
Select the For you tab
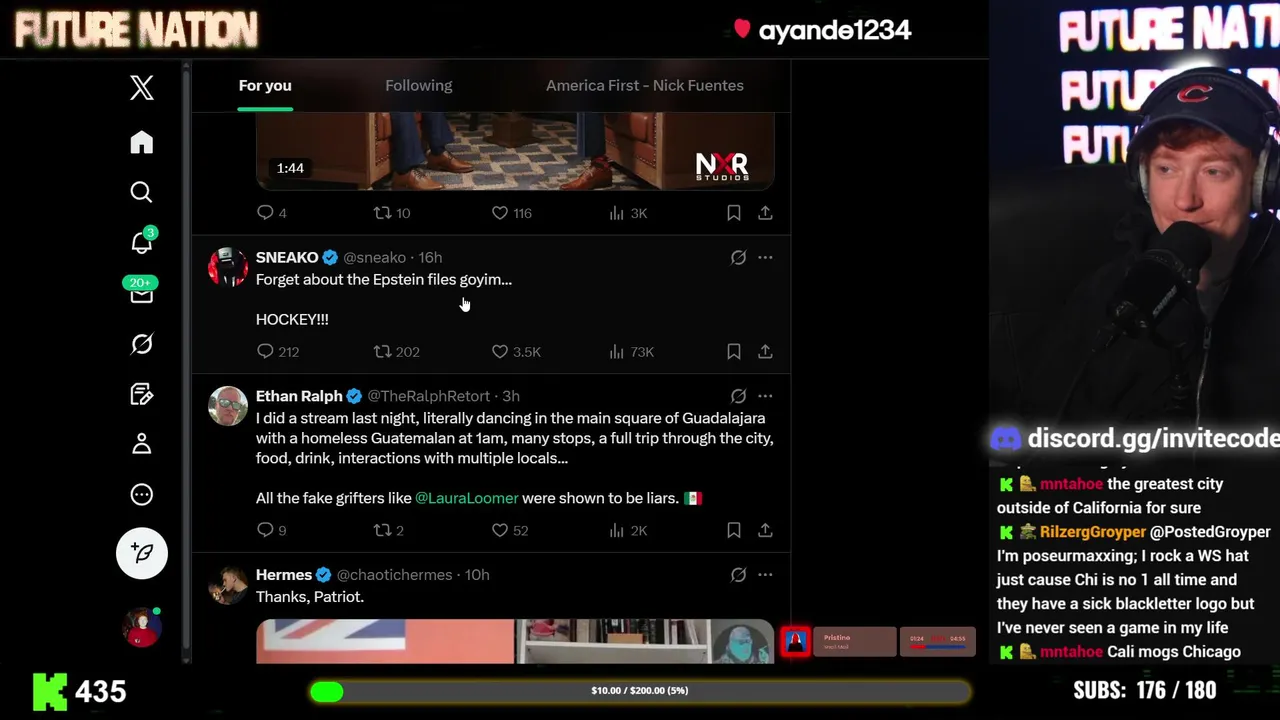point(265,85)
